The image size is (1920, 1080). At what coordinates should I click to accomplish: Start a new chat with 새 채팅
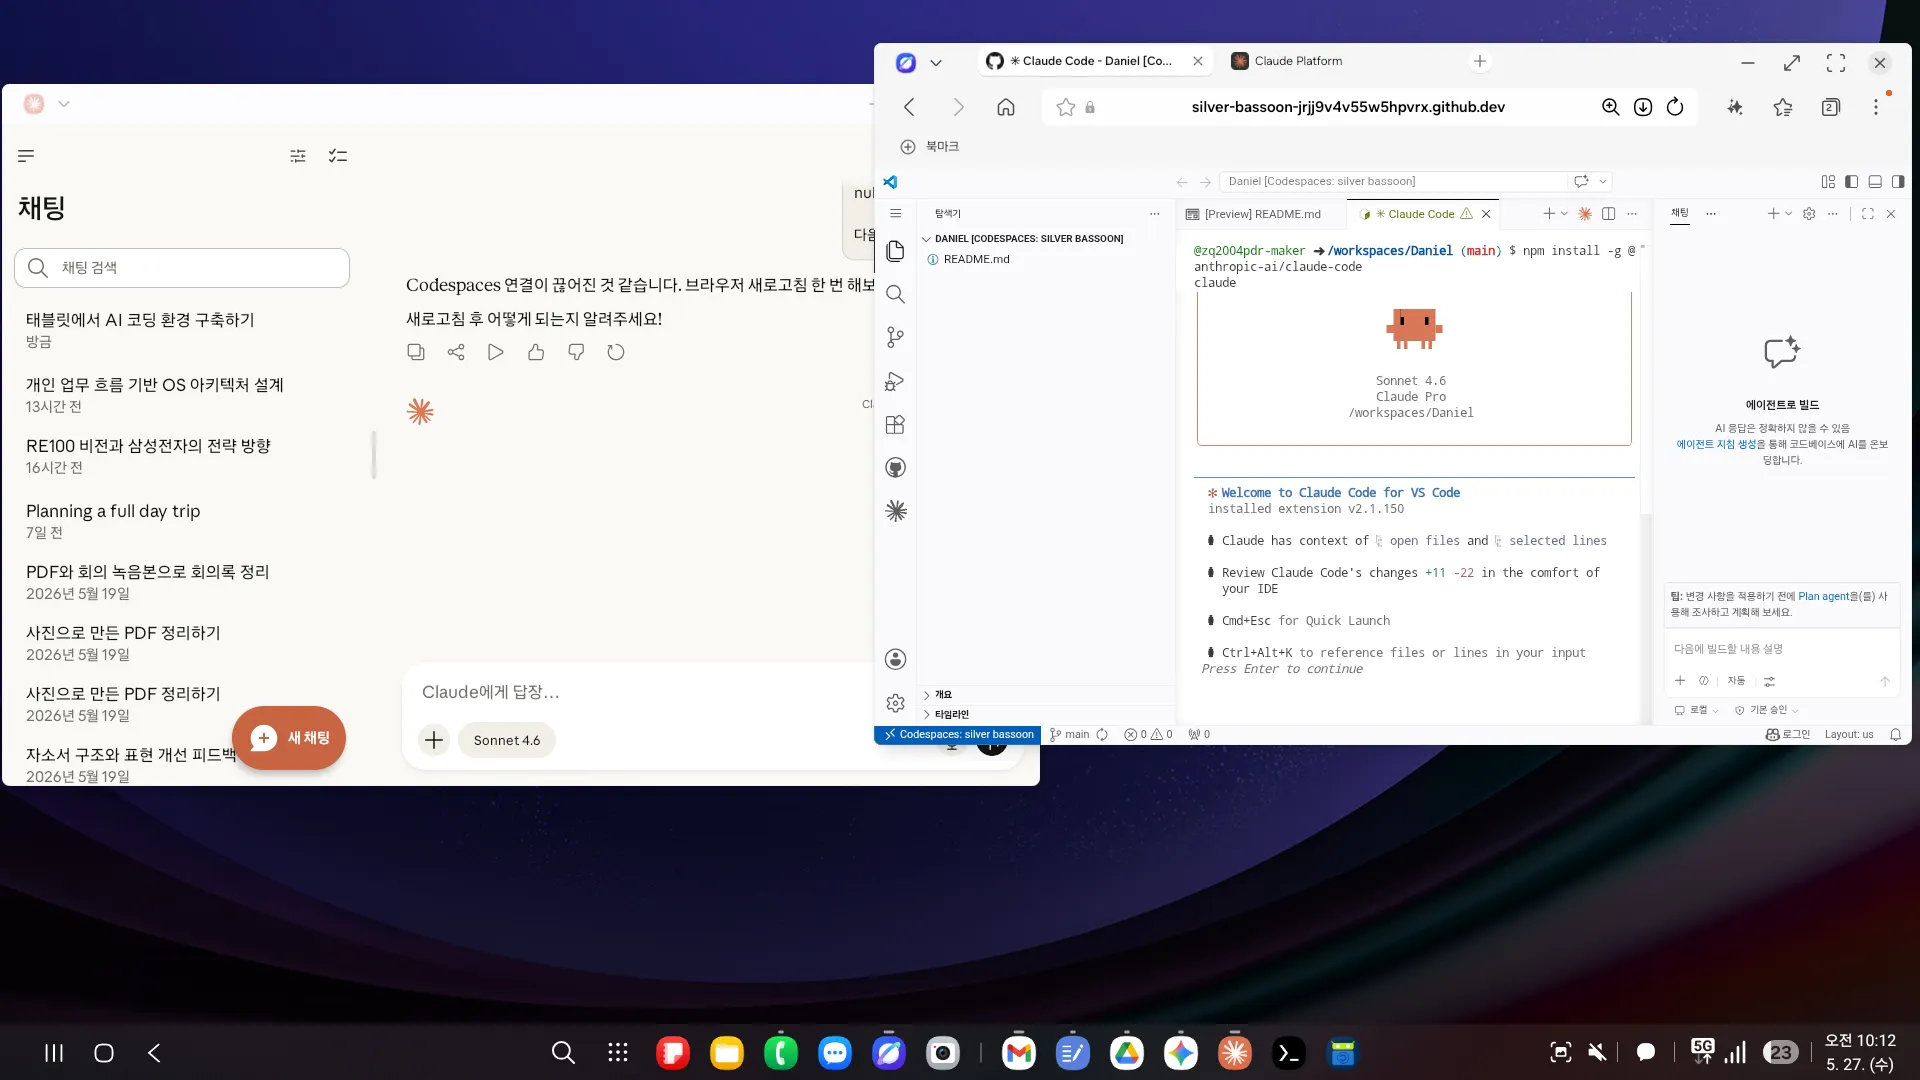[289, 738]
